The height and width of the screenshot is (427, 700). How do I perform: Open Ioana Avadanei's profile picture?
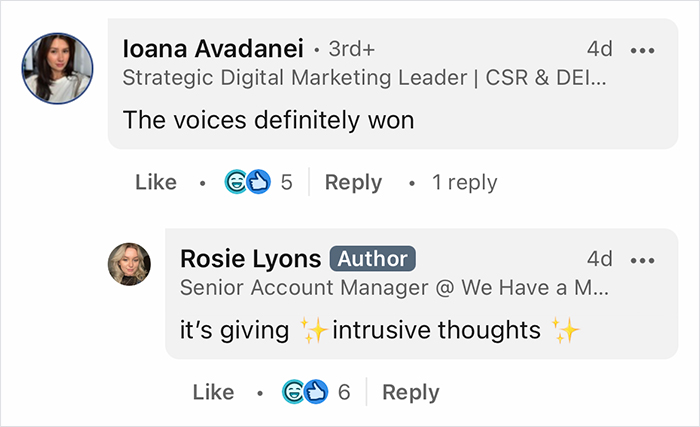57,68
